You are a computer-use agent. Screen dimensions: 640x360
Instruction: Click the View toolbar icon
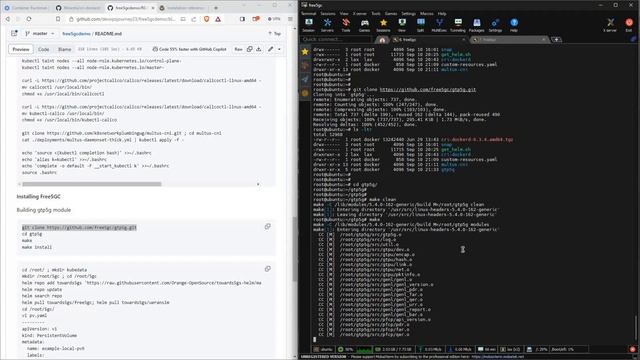(402, 25)
